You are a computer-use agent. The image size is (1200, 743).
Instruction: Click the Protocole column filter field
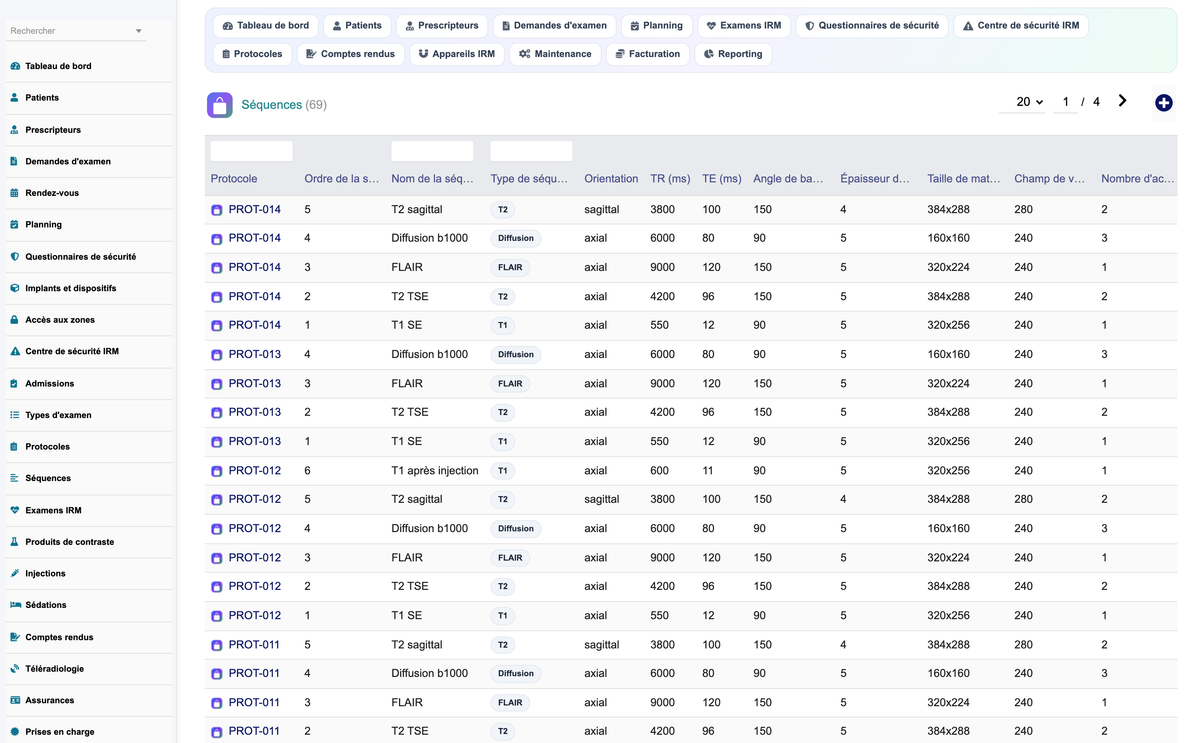pyautogui.click(x=252, y=151)
